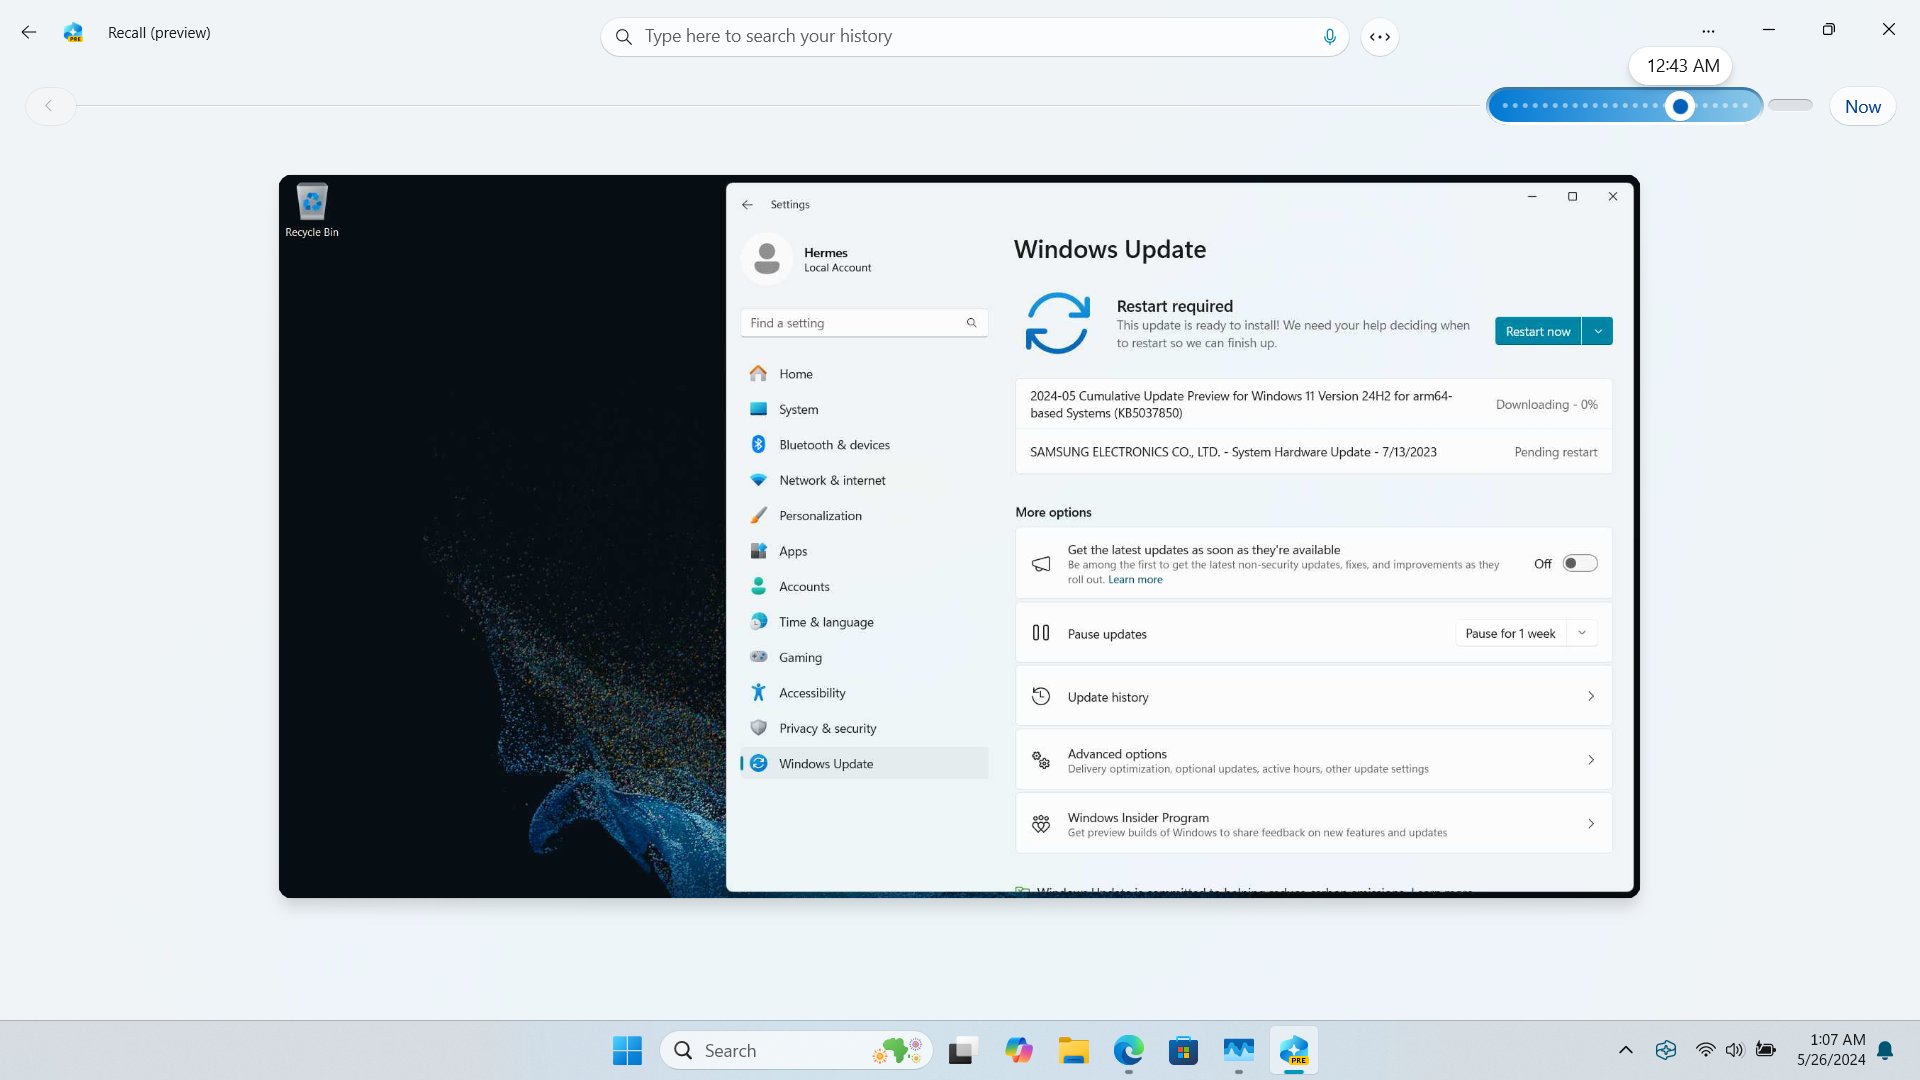Expand Pause updates dropdown options

pos(1582,633)
